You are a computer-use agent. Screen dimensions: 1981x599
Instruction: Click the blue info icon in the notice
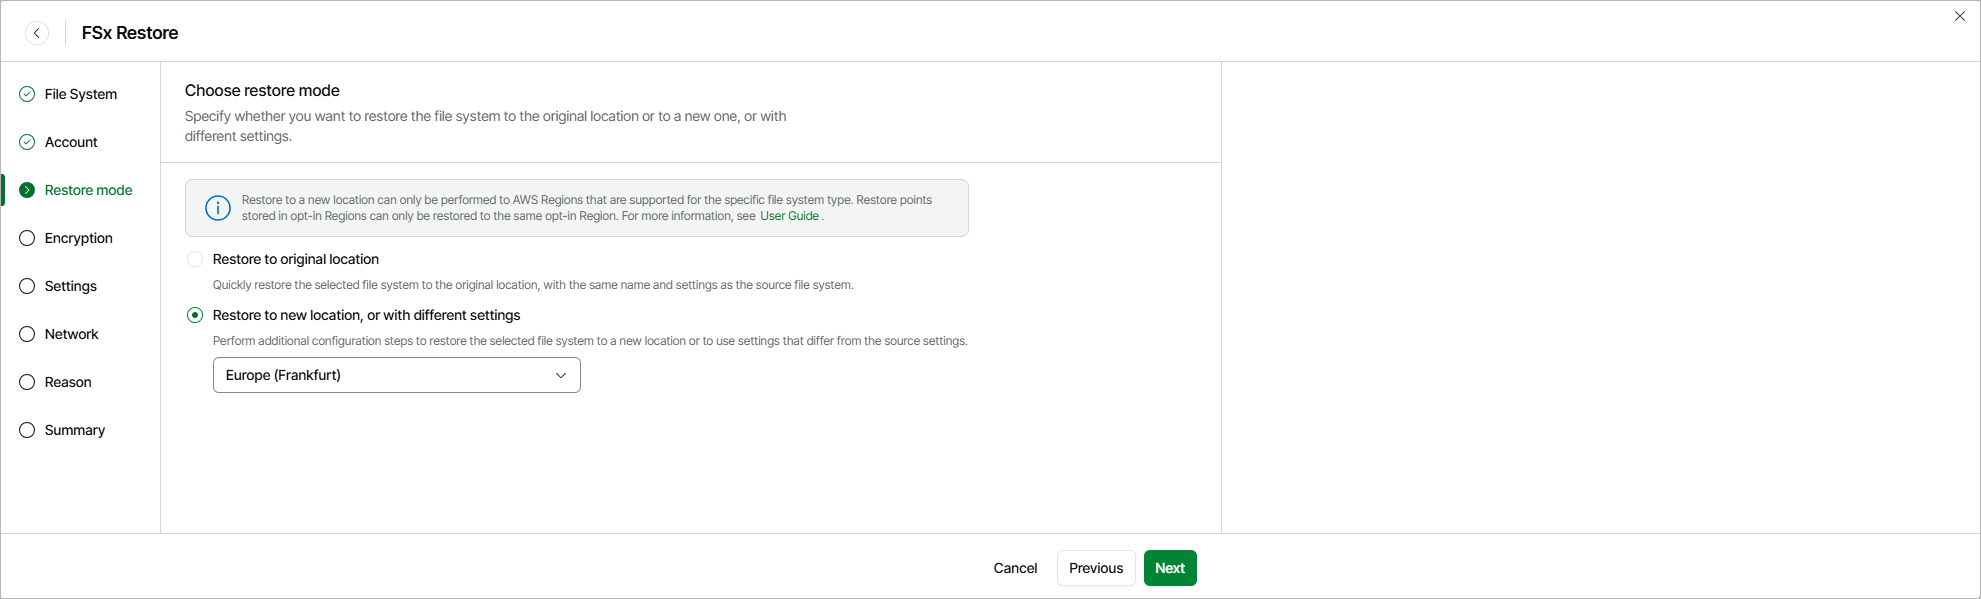point(218,208)
